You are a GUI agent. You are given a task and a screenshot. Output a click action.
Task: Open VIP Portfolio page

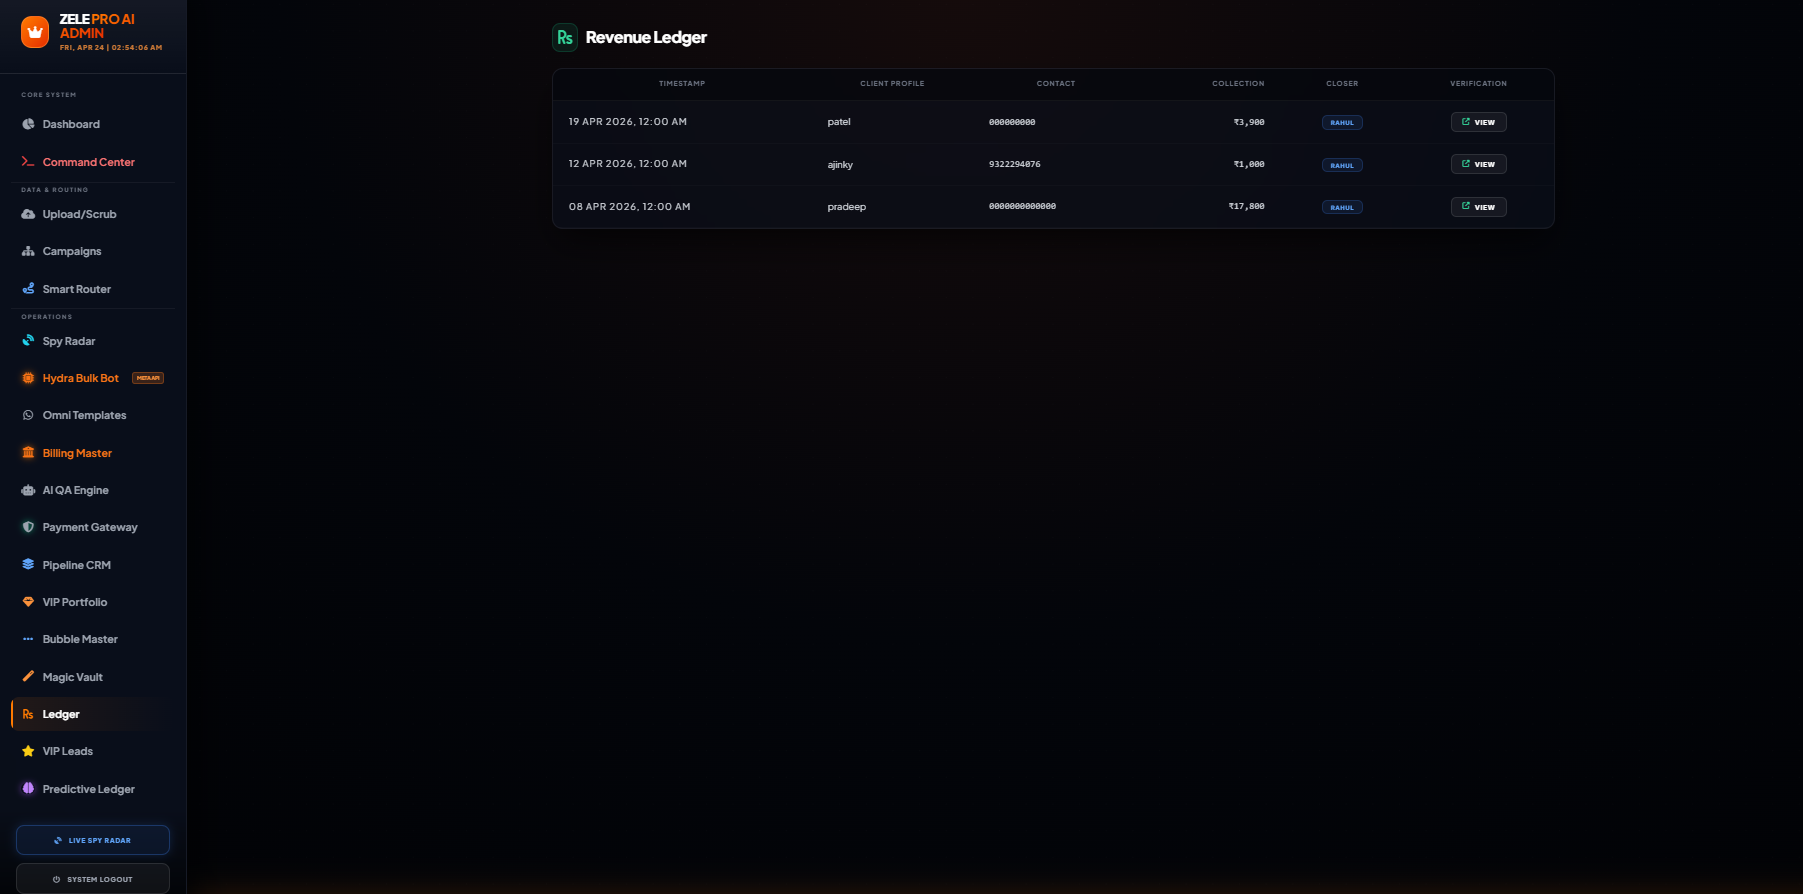pos(93,602)
